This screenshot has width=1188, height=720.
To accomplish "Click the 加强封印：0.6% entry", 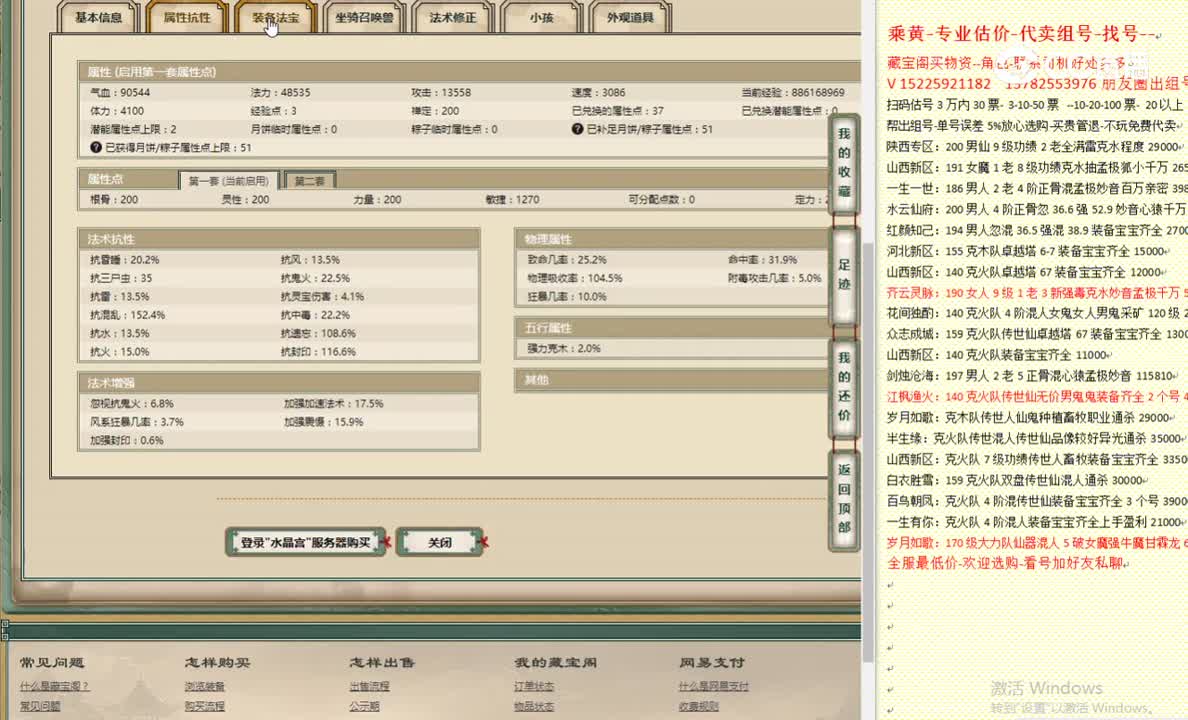I will coord(127,440).
